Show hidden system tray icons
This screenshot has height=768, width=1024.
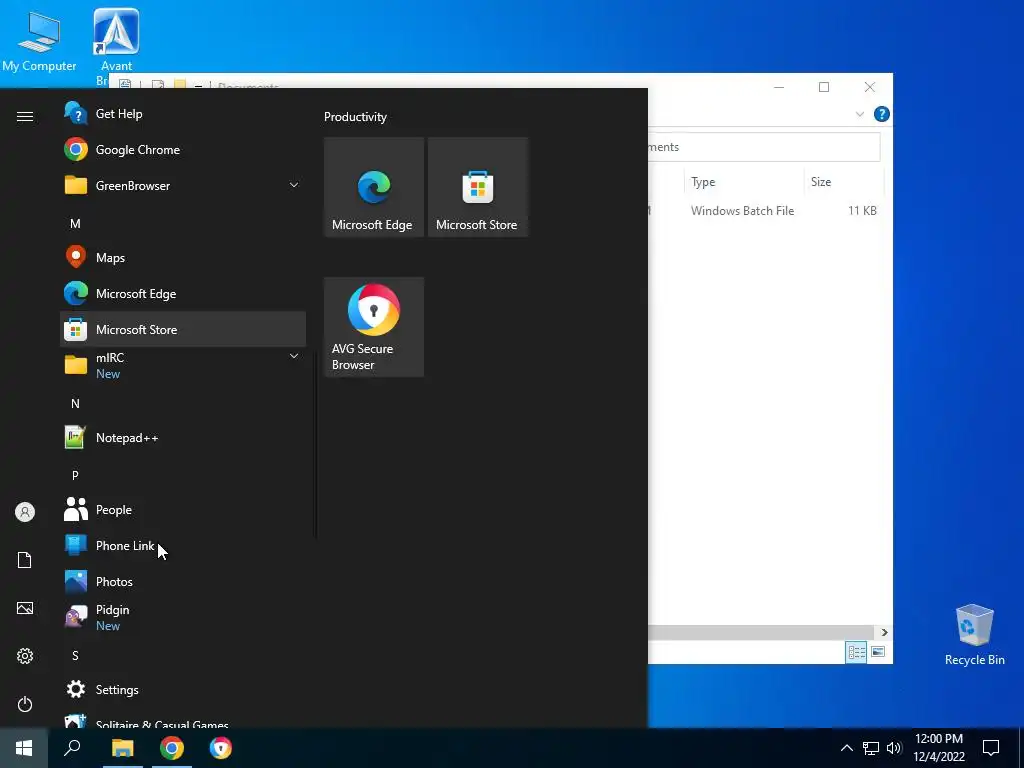846,748
